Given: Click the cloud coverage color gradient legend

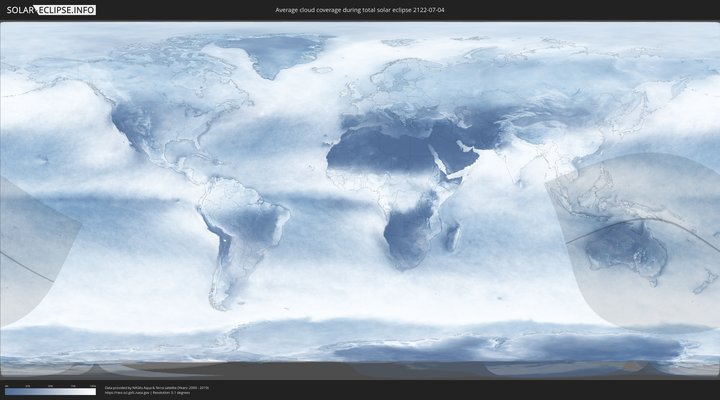Looking at the screenshot, I should [50, 392].
